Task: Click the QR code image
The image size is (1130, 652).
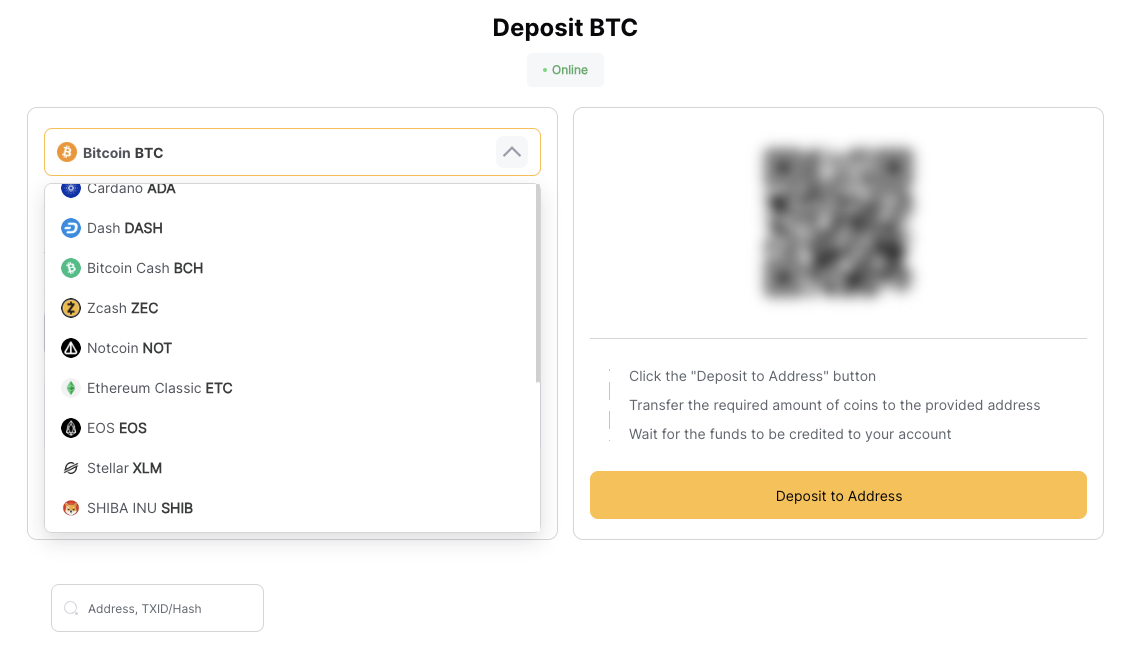Action: coord(838,222)
